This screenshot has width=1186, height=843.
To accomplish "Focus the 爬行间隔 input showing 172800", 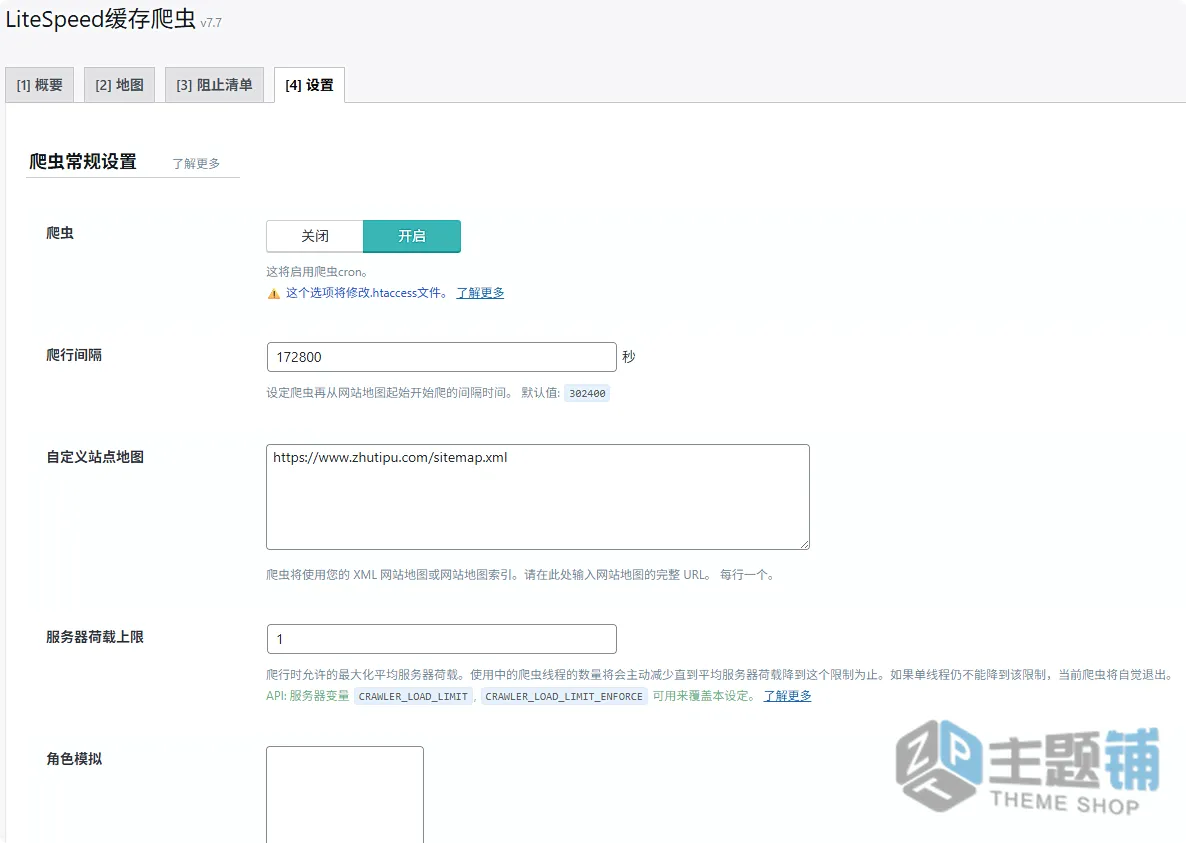I will pyautogui.click(x=442, y=357).
